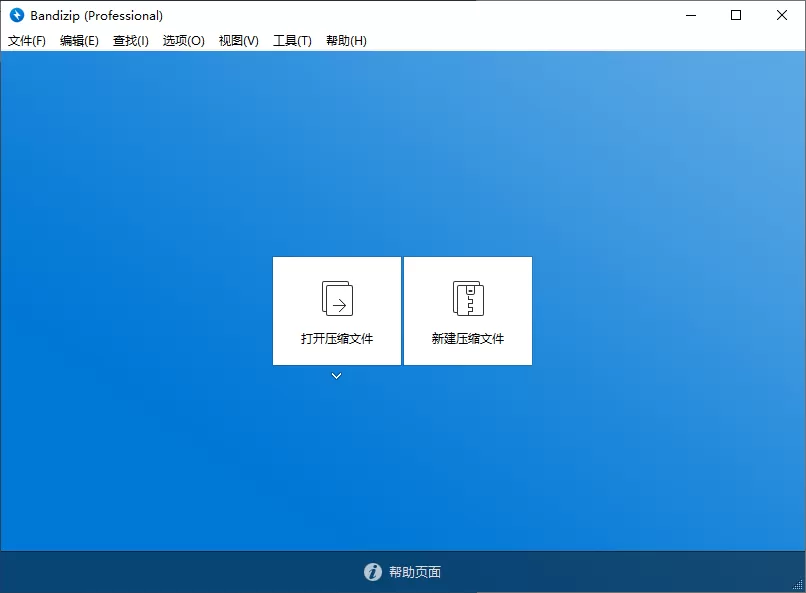The width and height of the screenshot is (806, 593).
Task: Click the window minimize button
Action: (690, 16)
